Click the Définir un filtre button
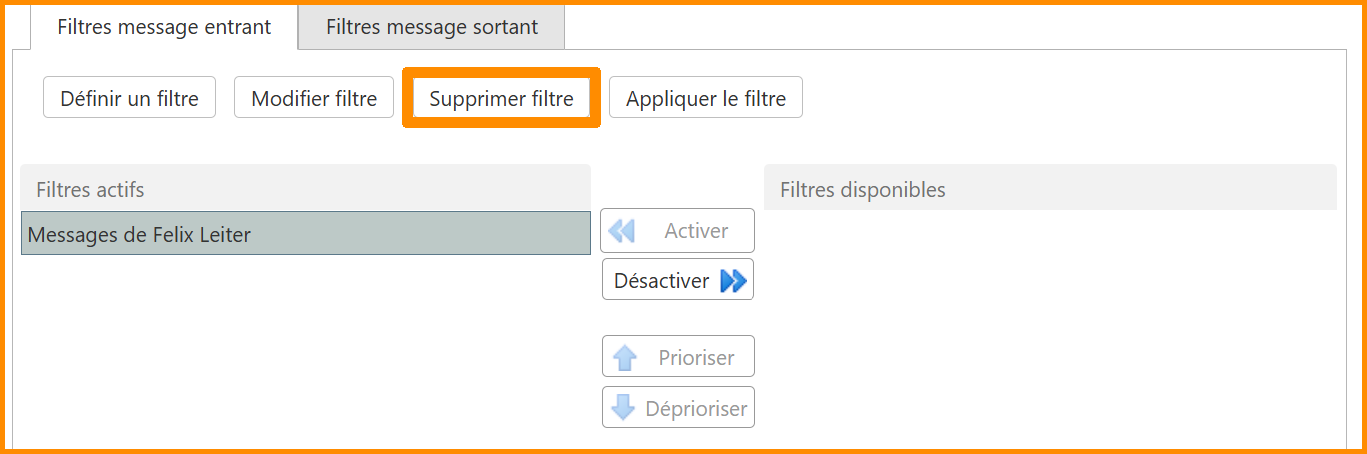The width and height of the screenshot is (1367, 454). coord(130,98)
